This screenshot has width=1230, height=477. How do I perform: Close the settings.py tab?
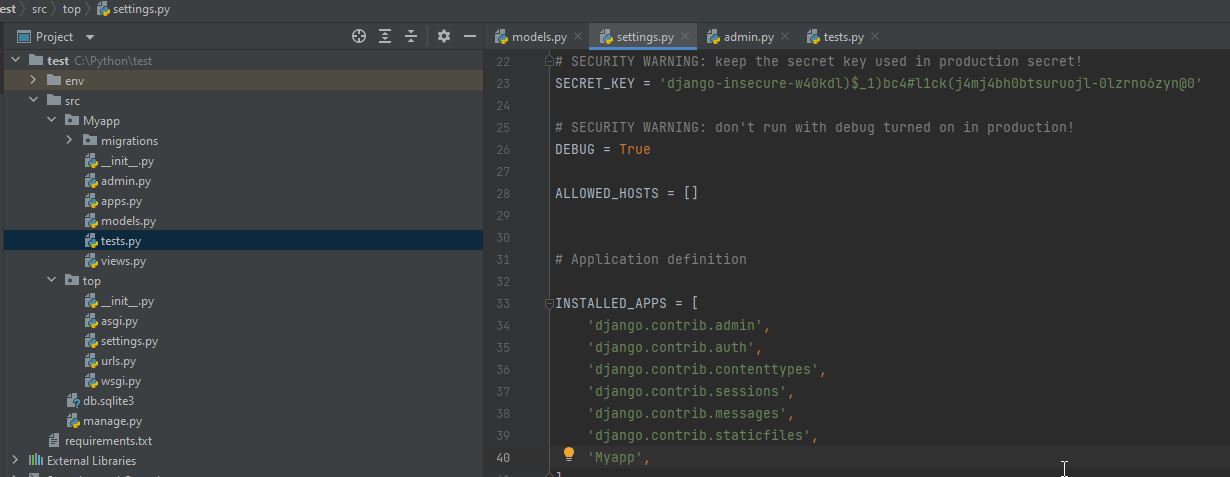[686, 37]
